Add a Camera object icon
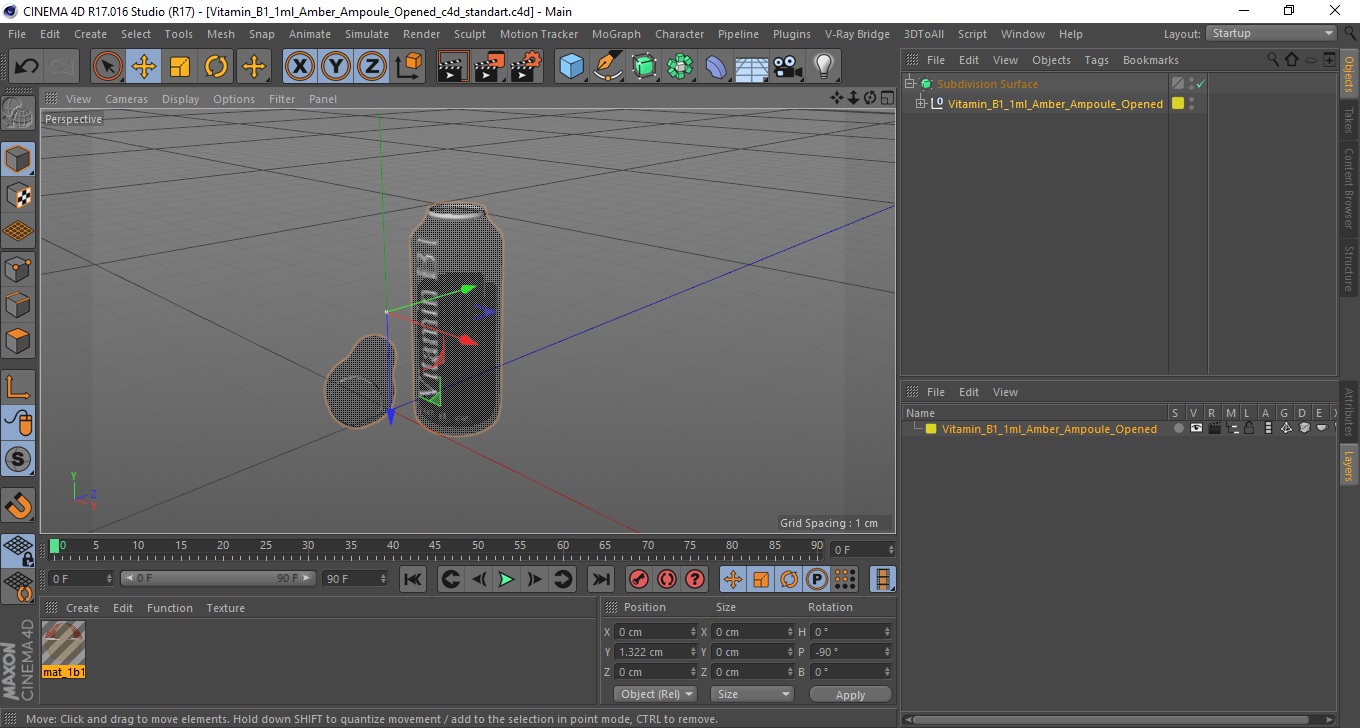 click(788, 67)
